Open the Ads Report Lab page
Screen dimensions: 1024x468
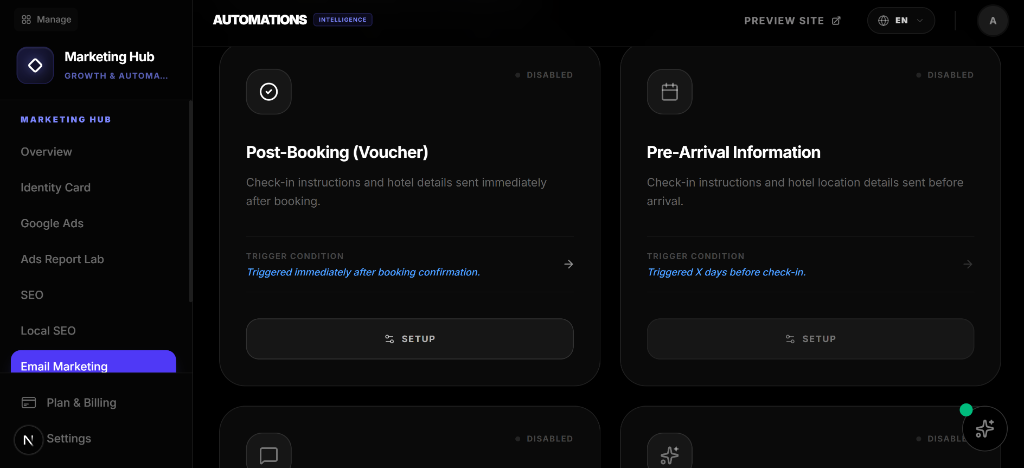(x=62, y=259)
